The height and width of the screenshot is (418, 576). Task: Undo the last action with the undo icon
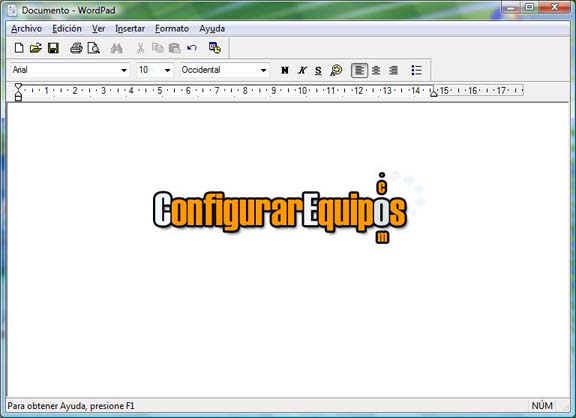tap(192, 48)
